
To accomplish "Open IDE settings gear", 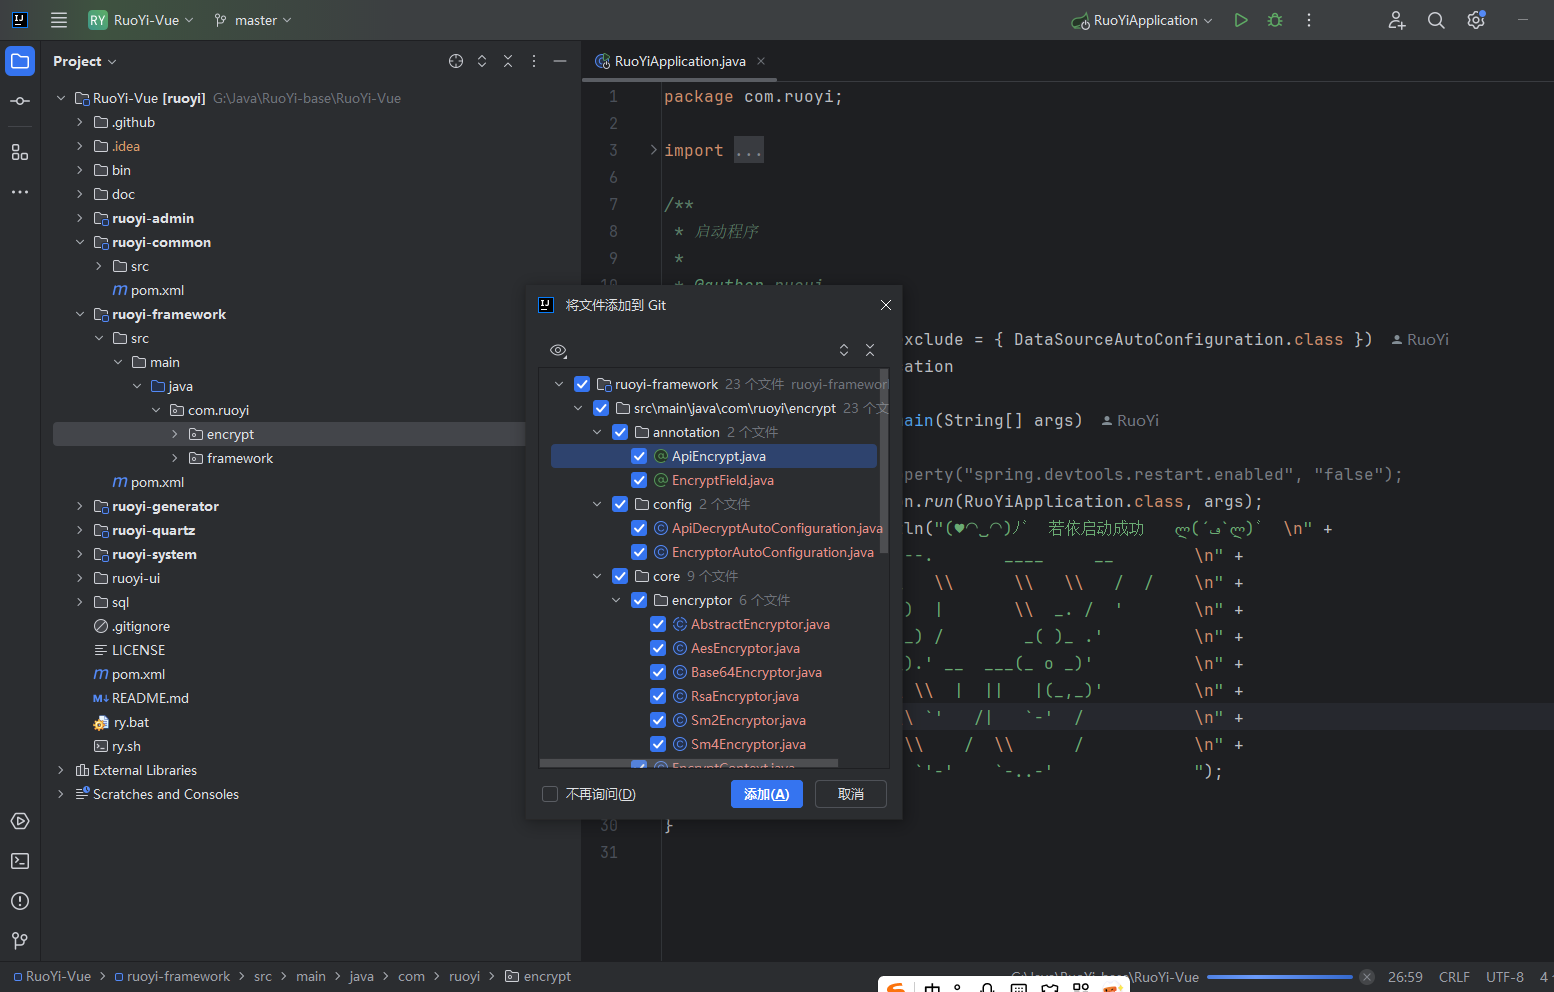I will tap(1476, 20).
